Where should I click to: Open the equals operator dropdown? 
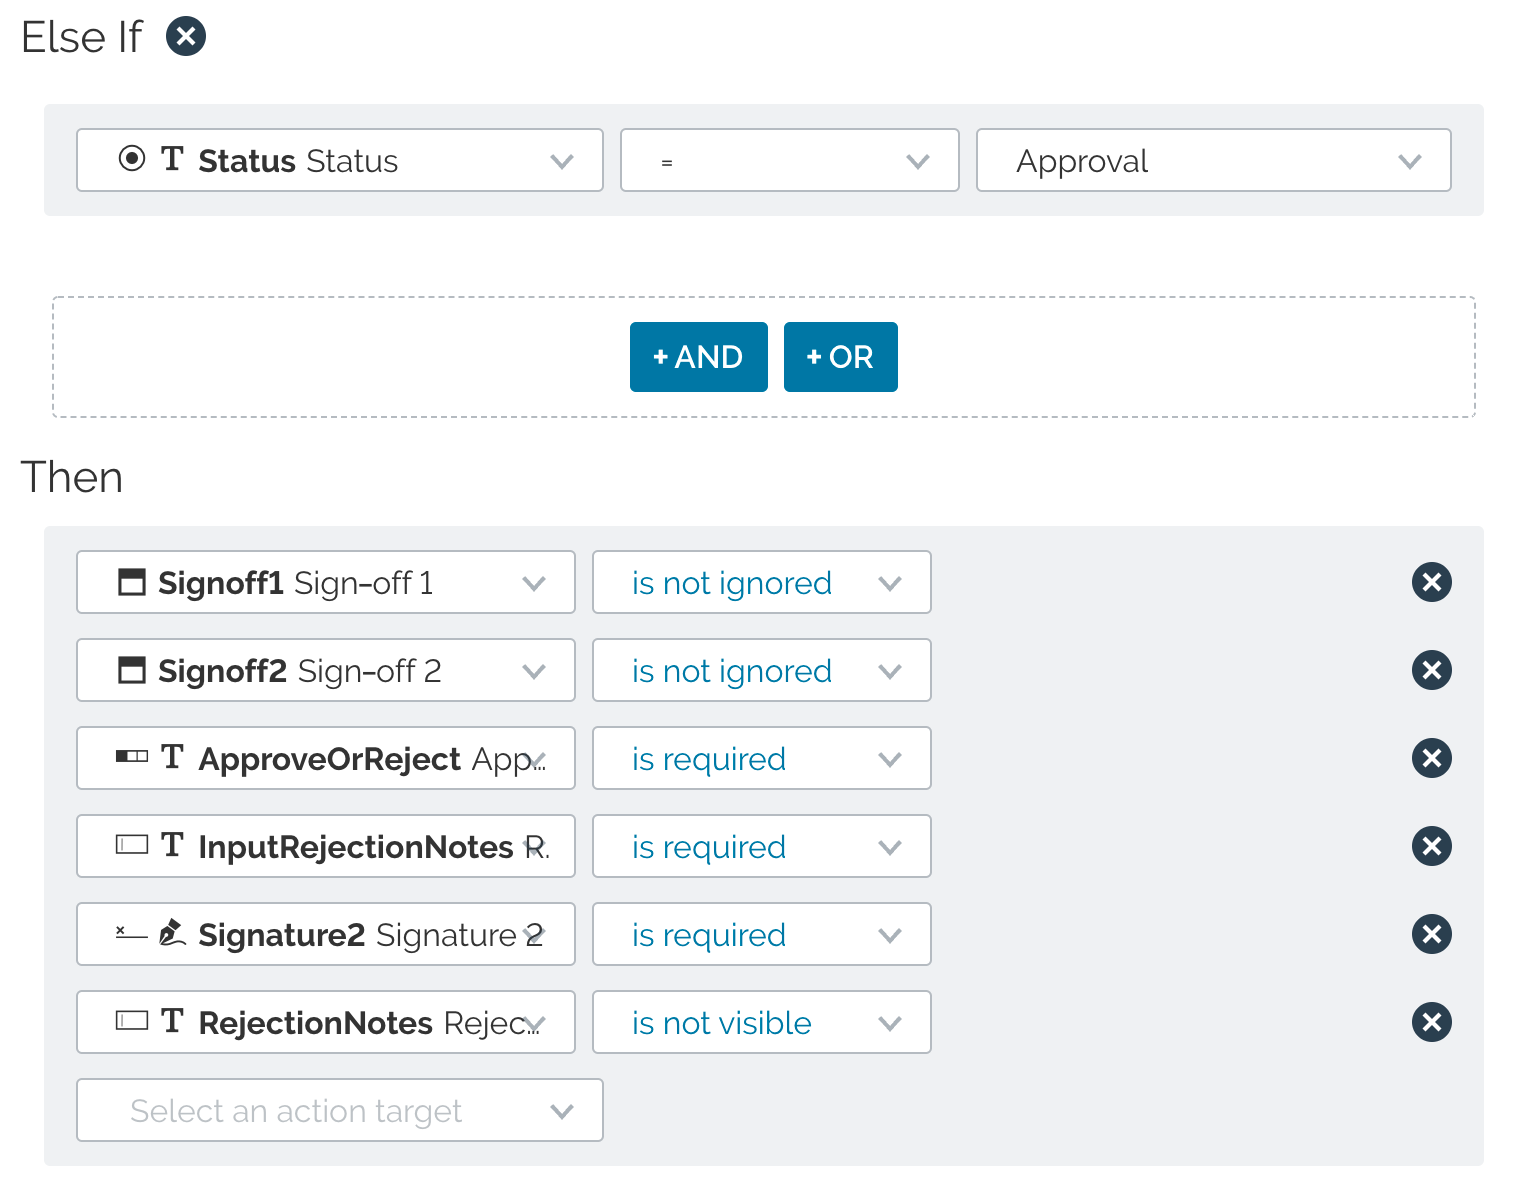[790, 160]
